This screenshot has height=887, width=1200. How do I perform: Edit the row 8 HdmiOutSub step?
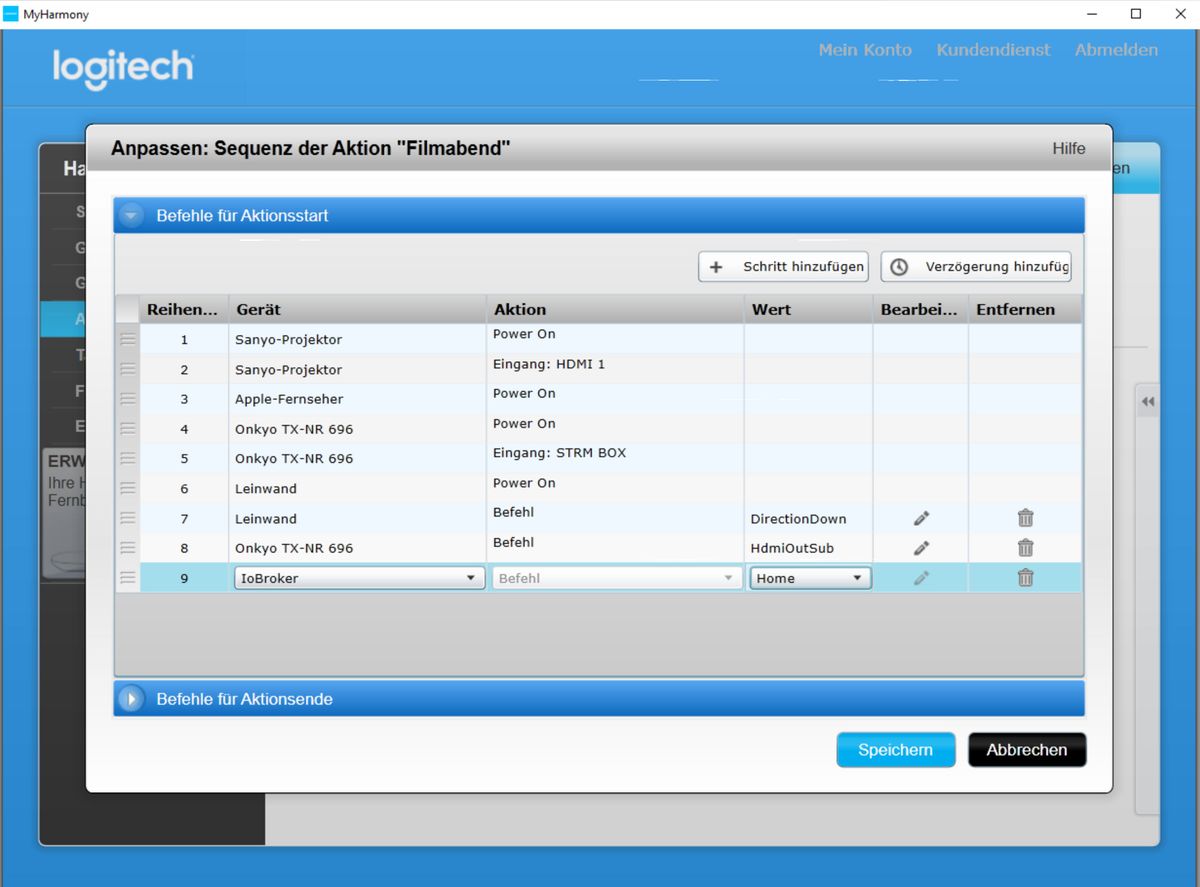tap(921, 548)
